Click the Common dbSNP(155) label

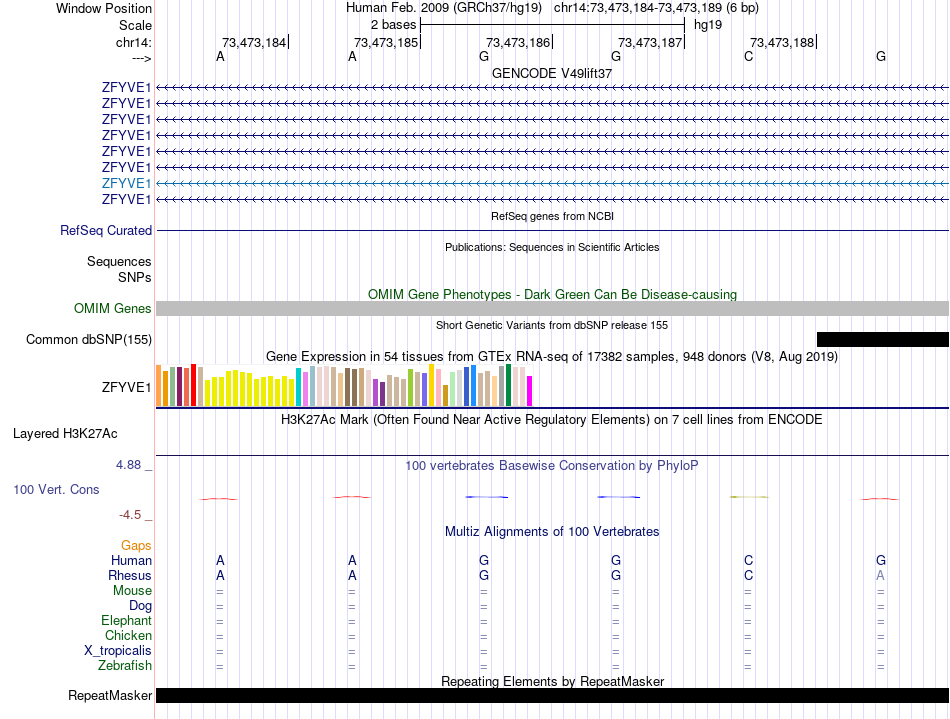coord(88,339)
